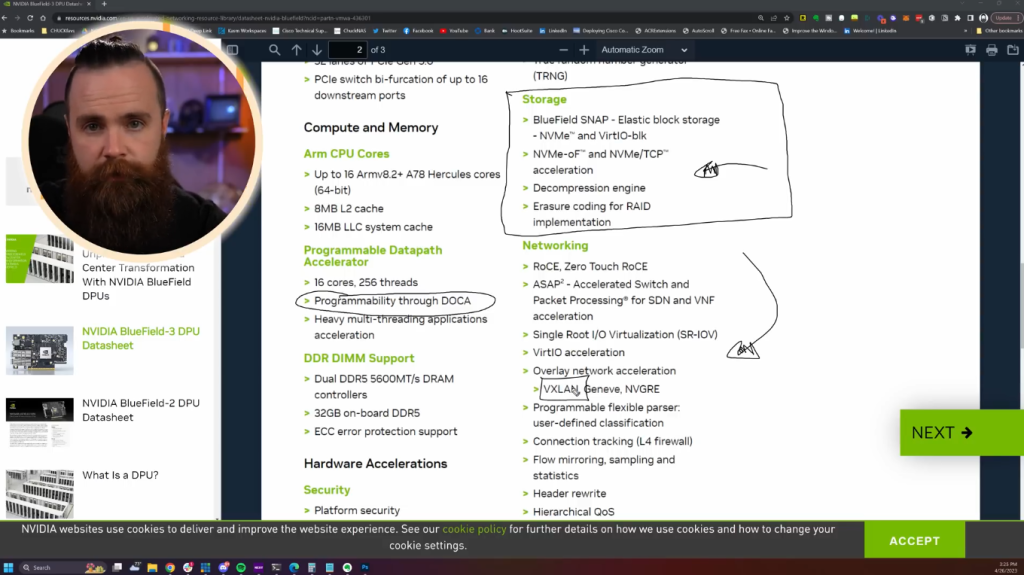This screenshot has width=1024, height=575.
Task: Toggle the PDF viewer sidebar
Action: coord(232,50)
